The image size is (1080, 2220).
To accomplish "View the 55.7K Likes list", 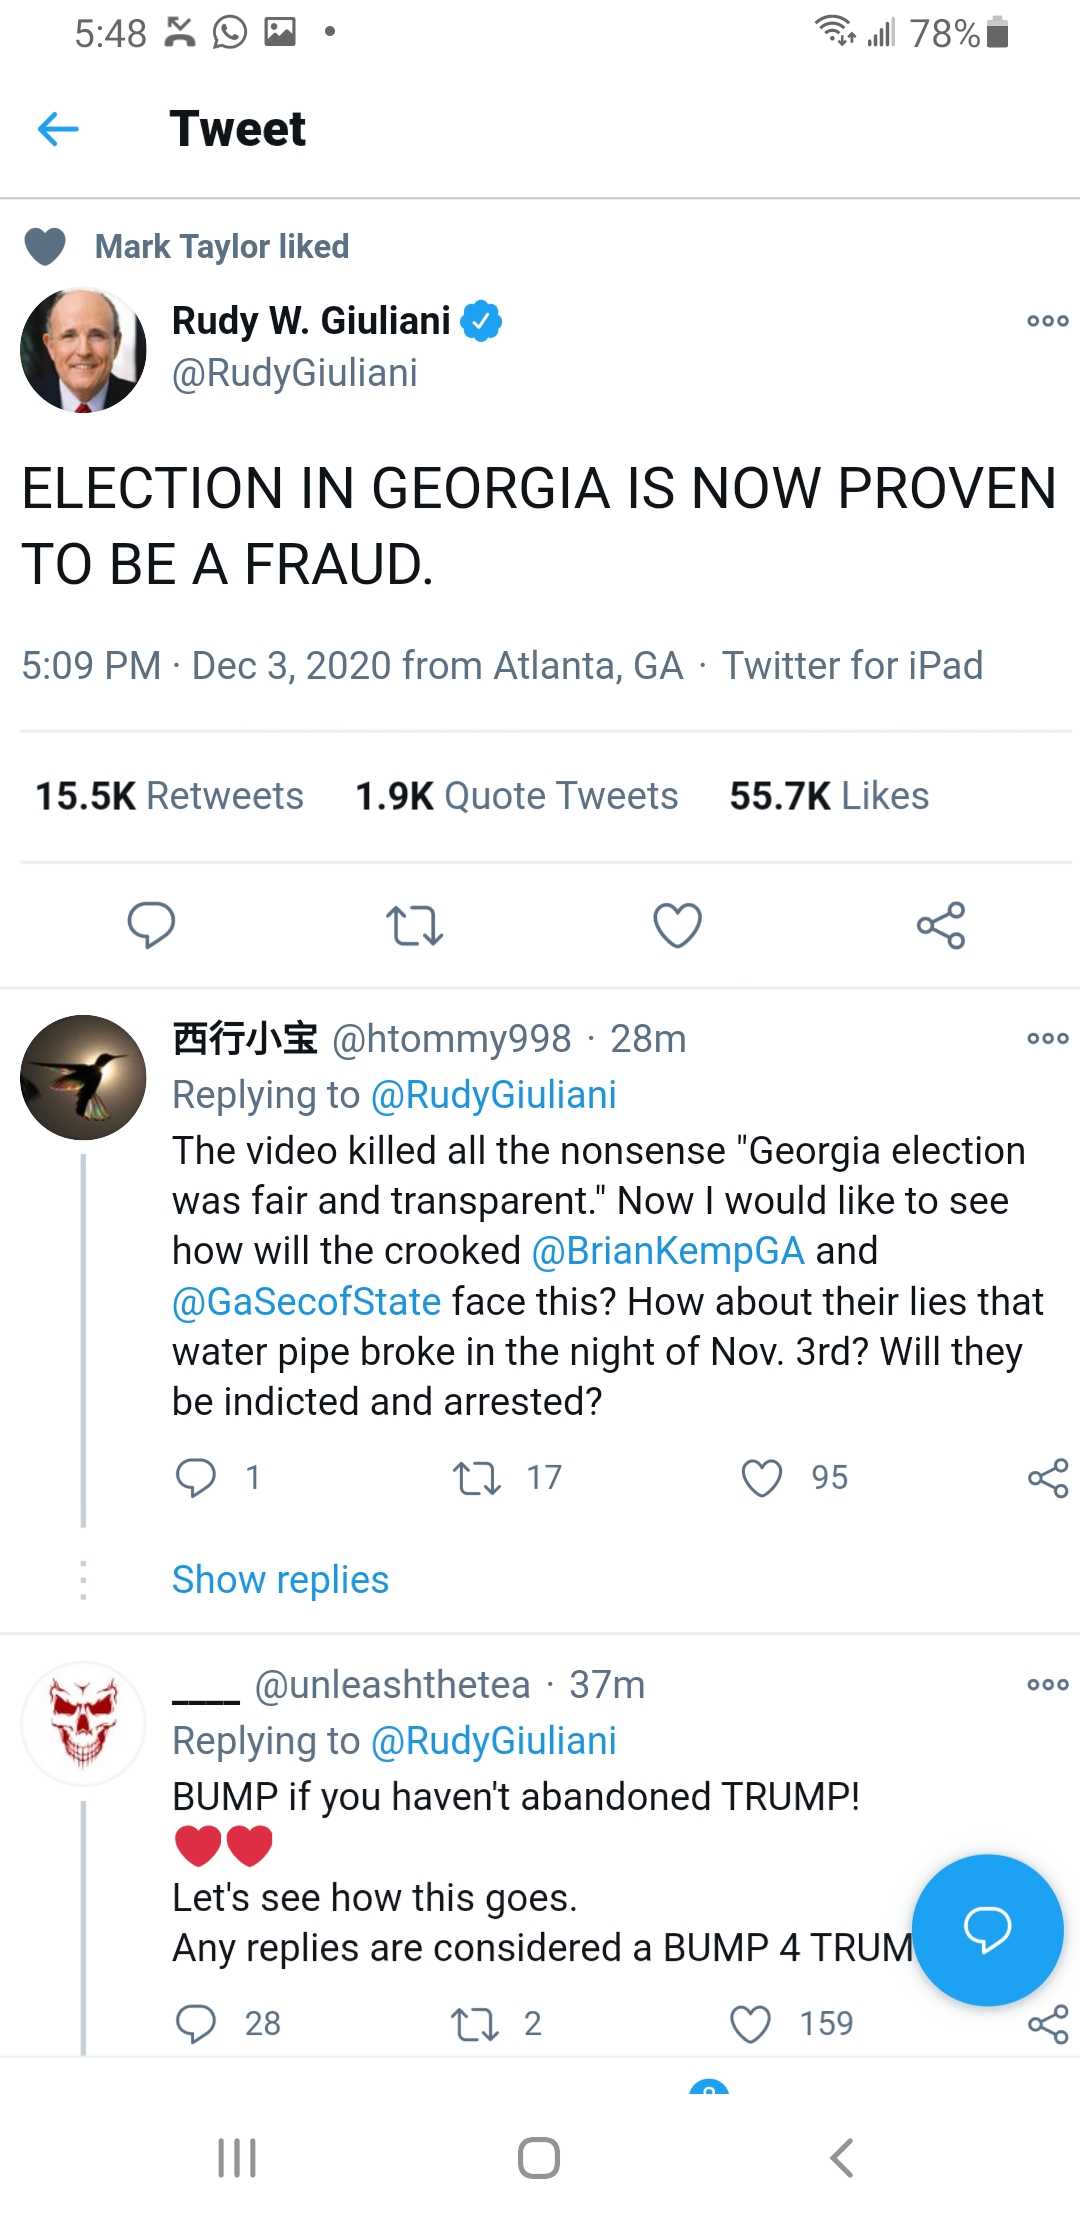I will (x=829, y=796).
